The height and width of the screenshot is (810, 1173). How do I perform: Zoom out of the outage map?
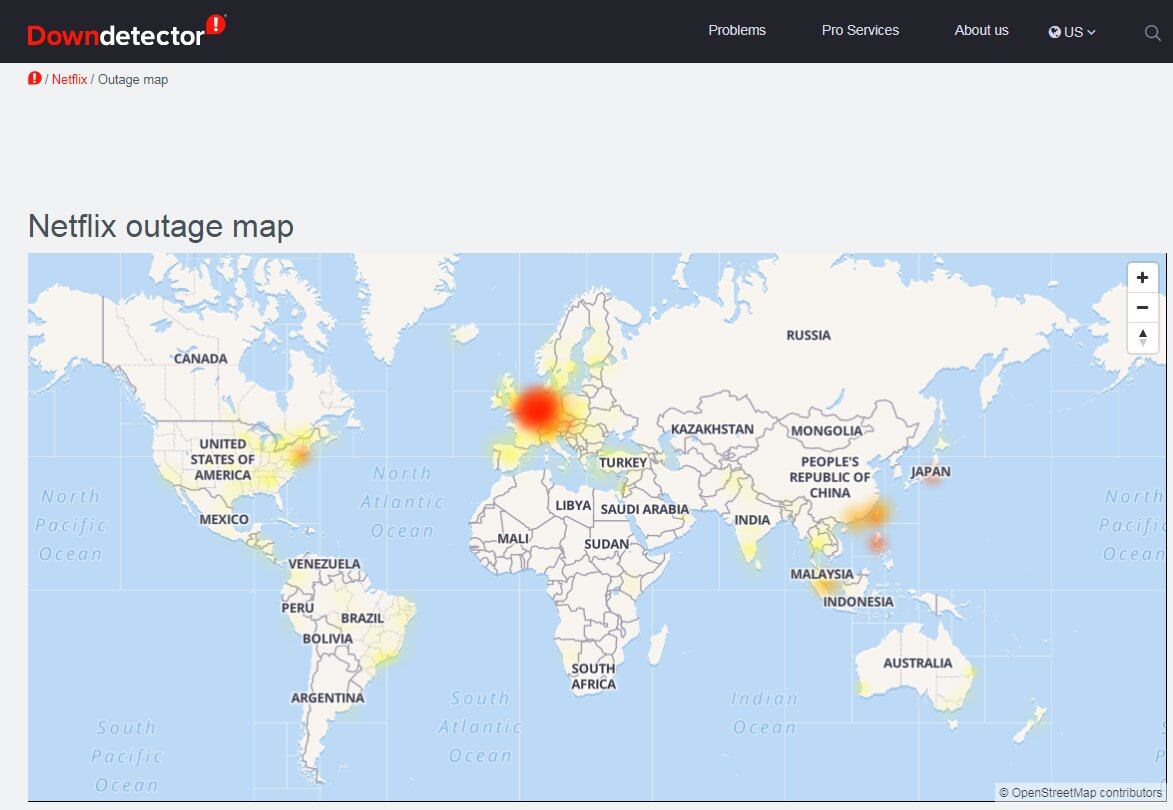1142,307
